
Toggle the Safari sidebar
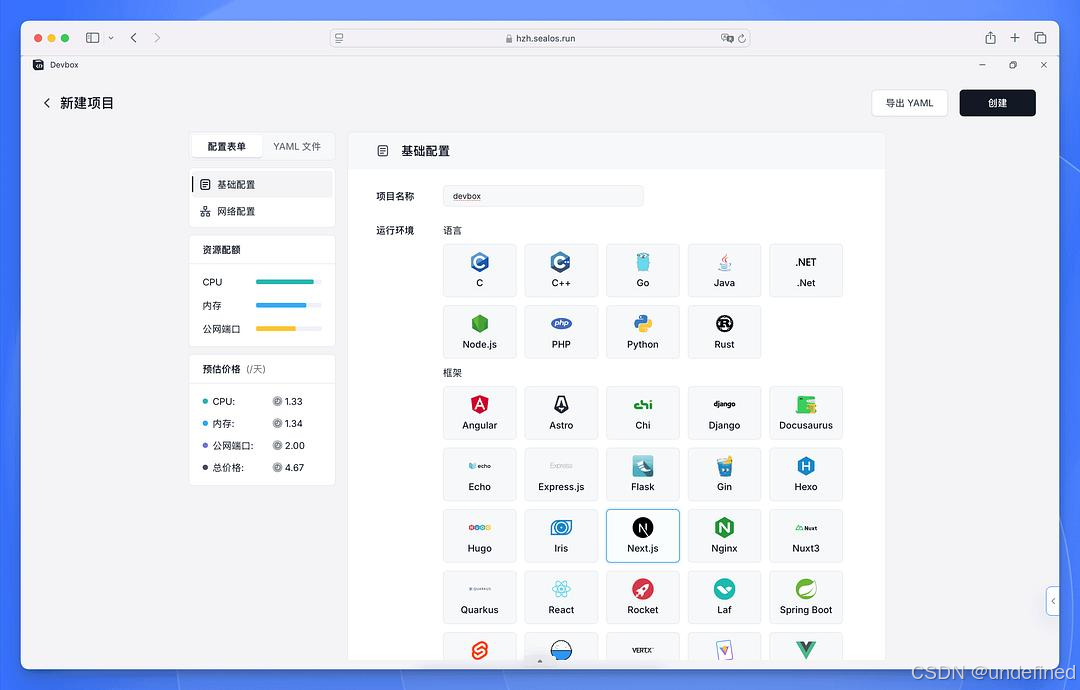[92, 38]
